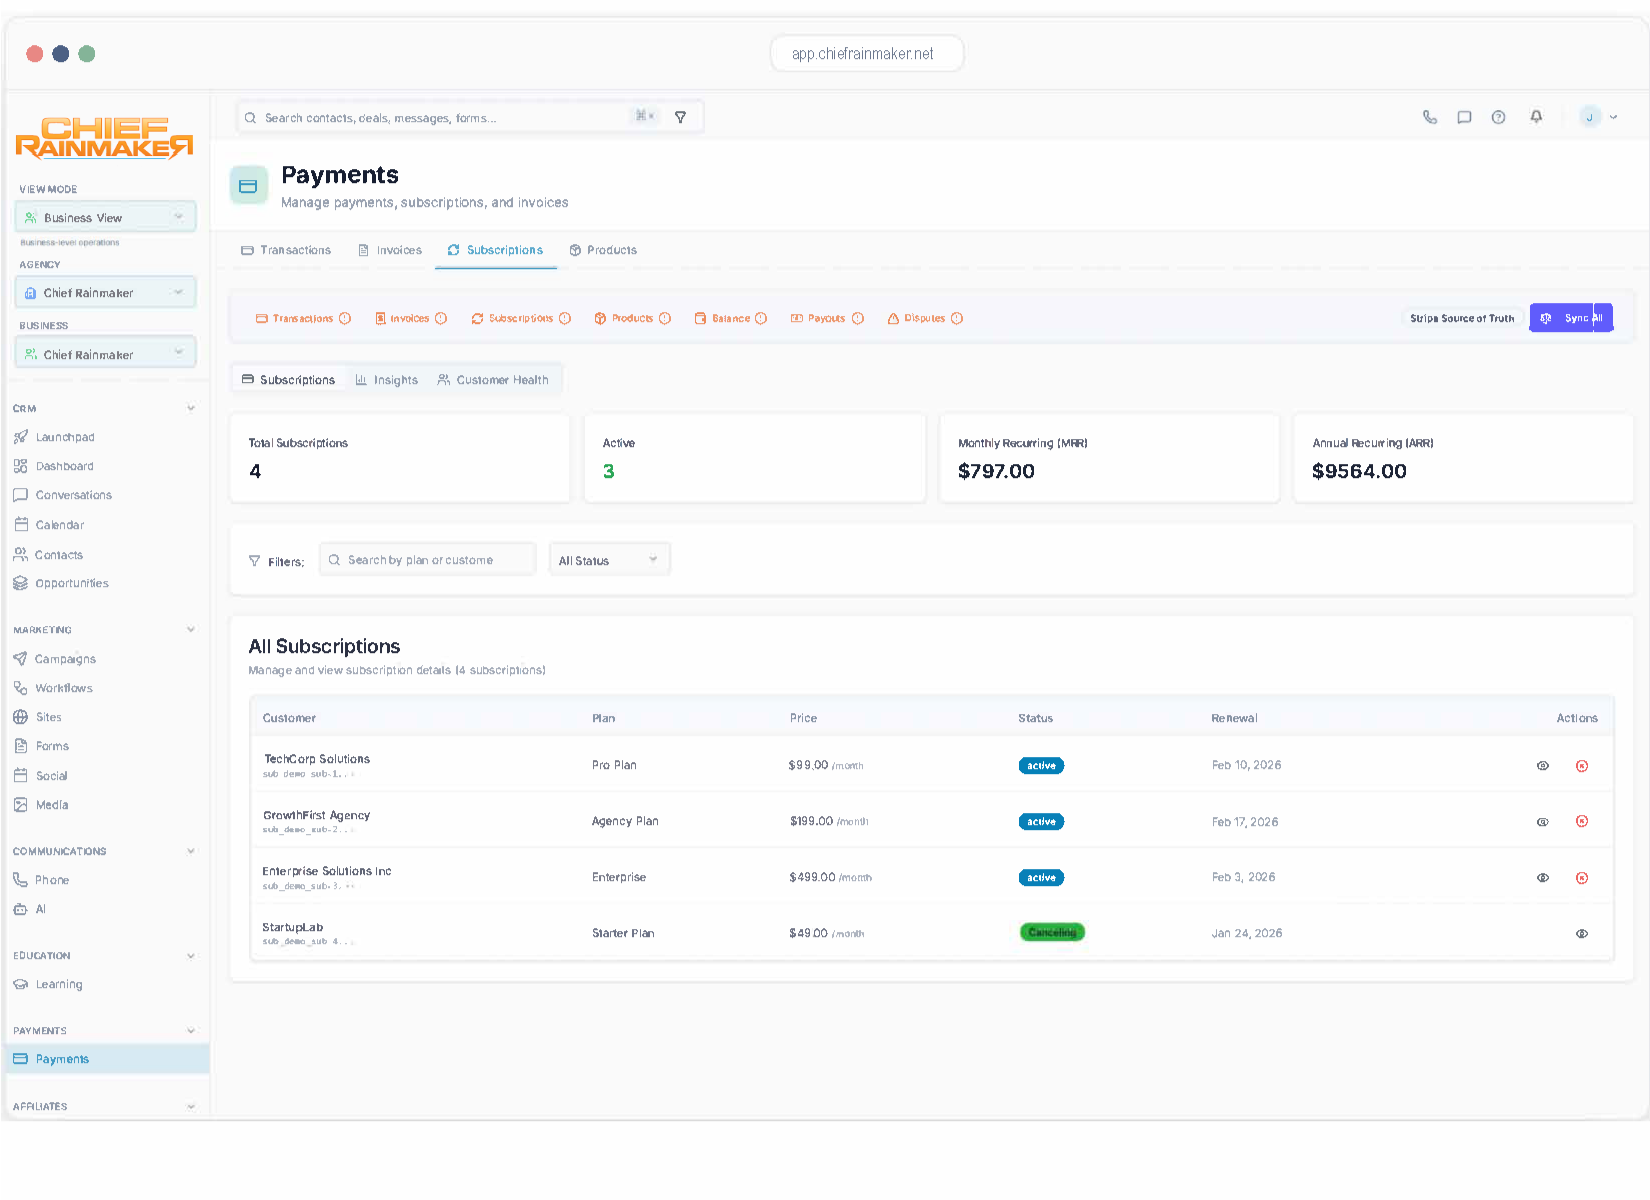1650x1200 pixels.
Task: View GrowthFirst Agency subscription eye icon
Action: (1543, 822)
